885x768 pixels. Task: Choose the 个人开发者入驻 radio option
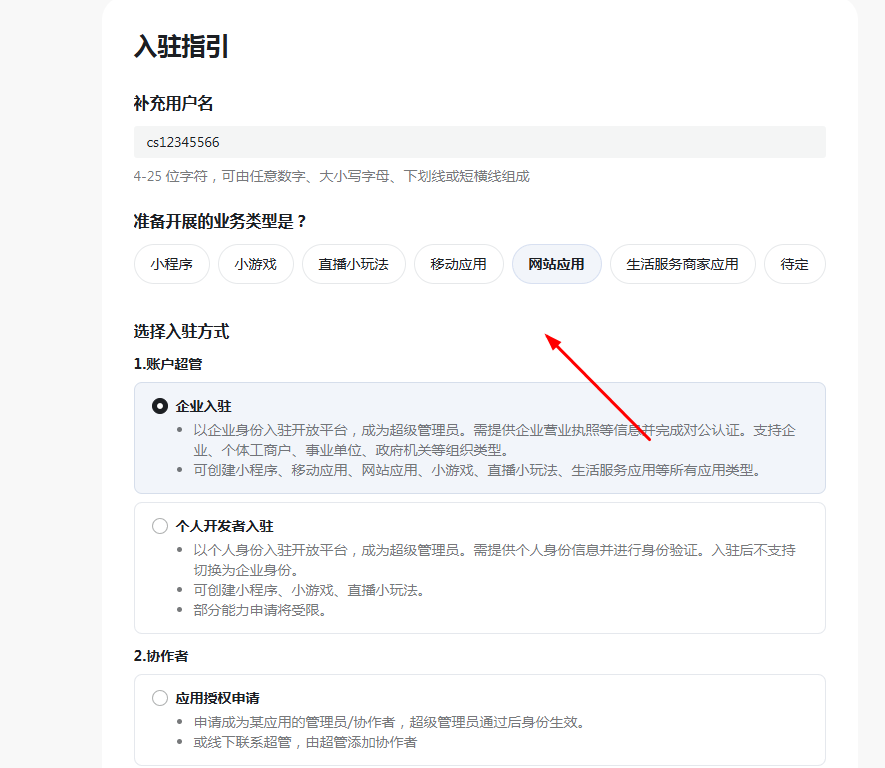(160, 526)
